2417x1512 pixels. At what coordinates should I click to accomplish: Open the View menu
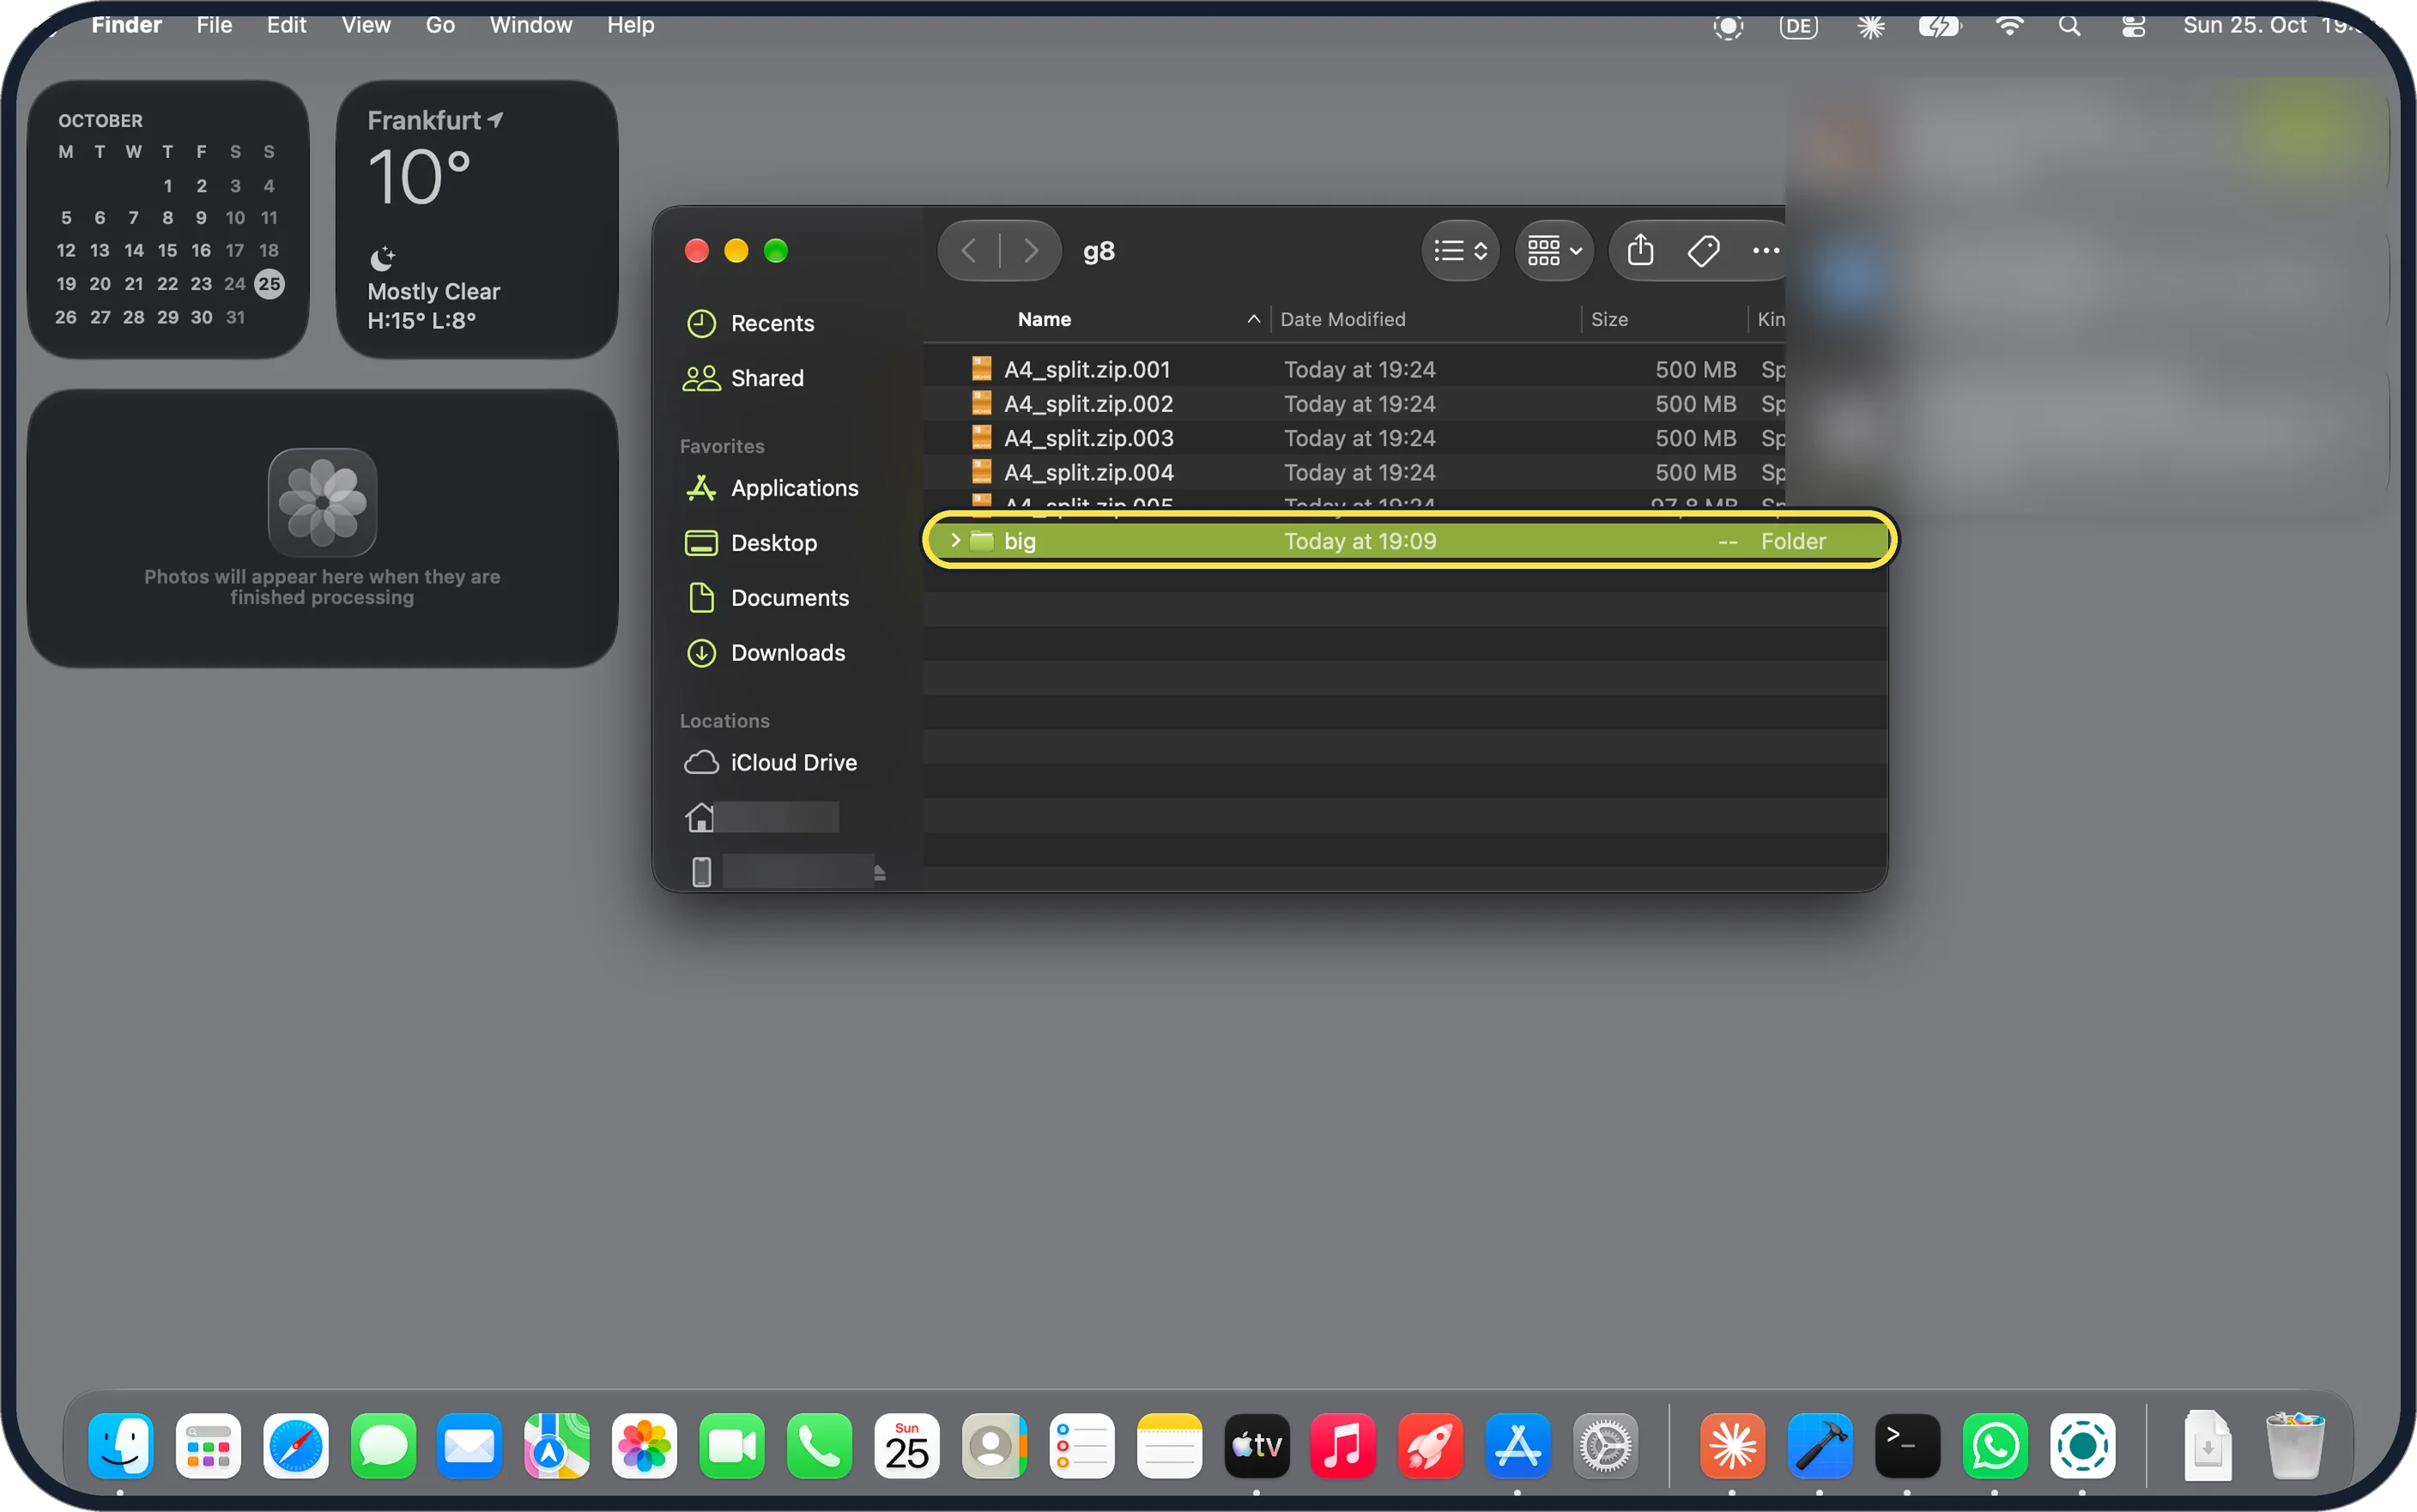click(366, 25)
